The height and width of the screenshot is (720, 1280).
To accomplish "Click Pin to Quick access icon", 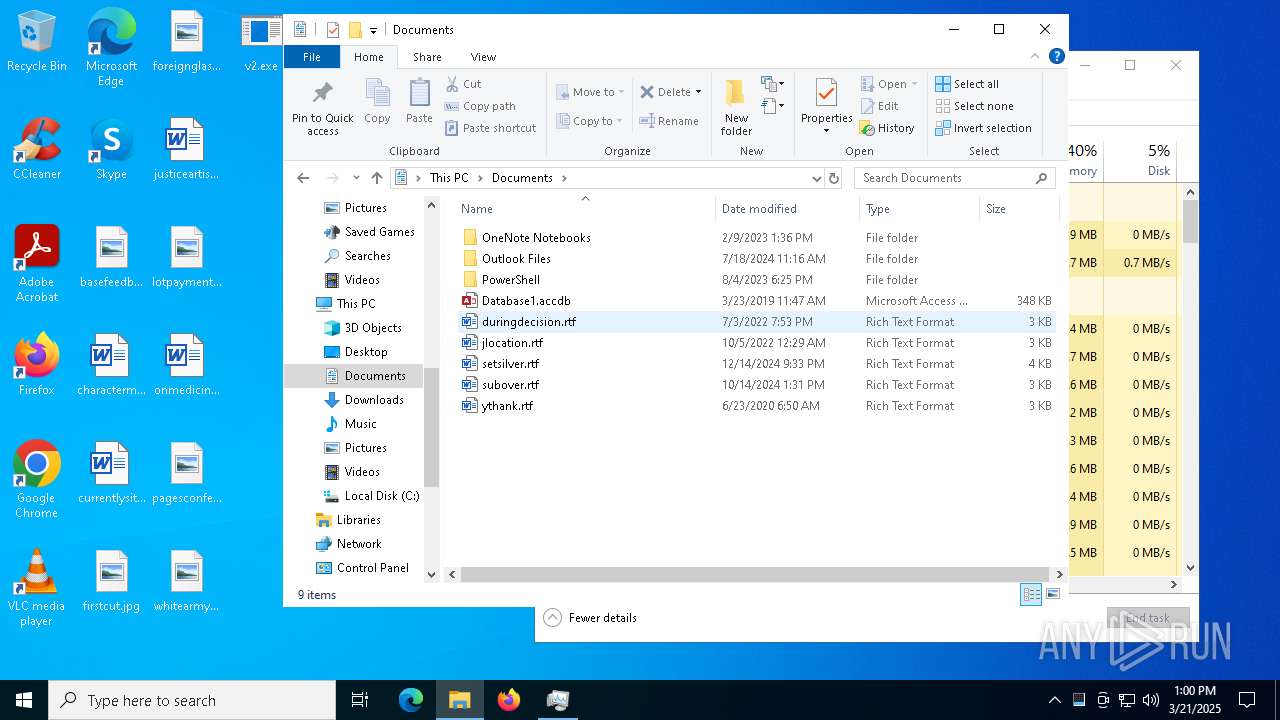I will click(x=322, y=108).
